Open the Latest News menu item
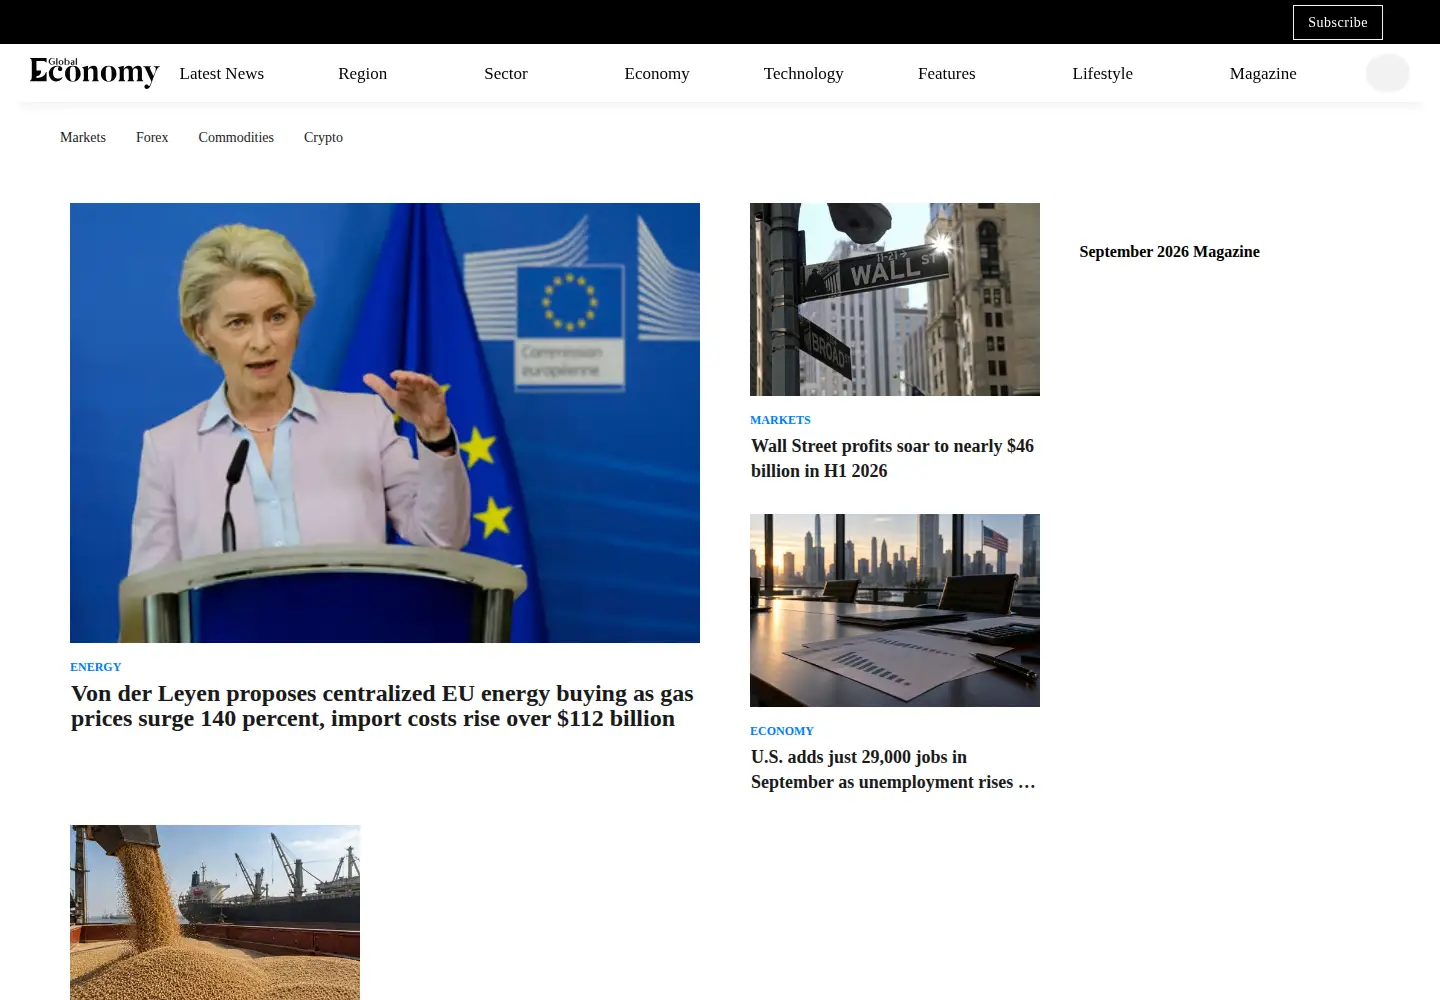1440x1000 pixels. point(222,73)
